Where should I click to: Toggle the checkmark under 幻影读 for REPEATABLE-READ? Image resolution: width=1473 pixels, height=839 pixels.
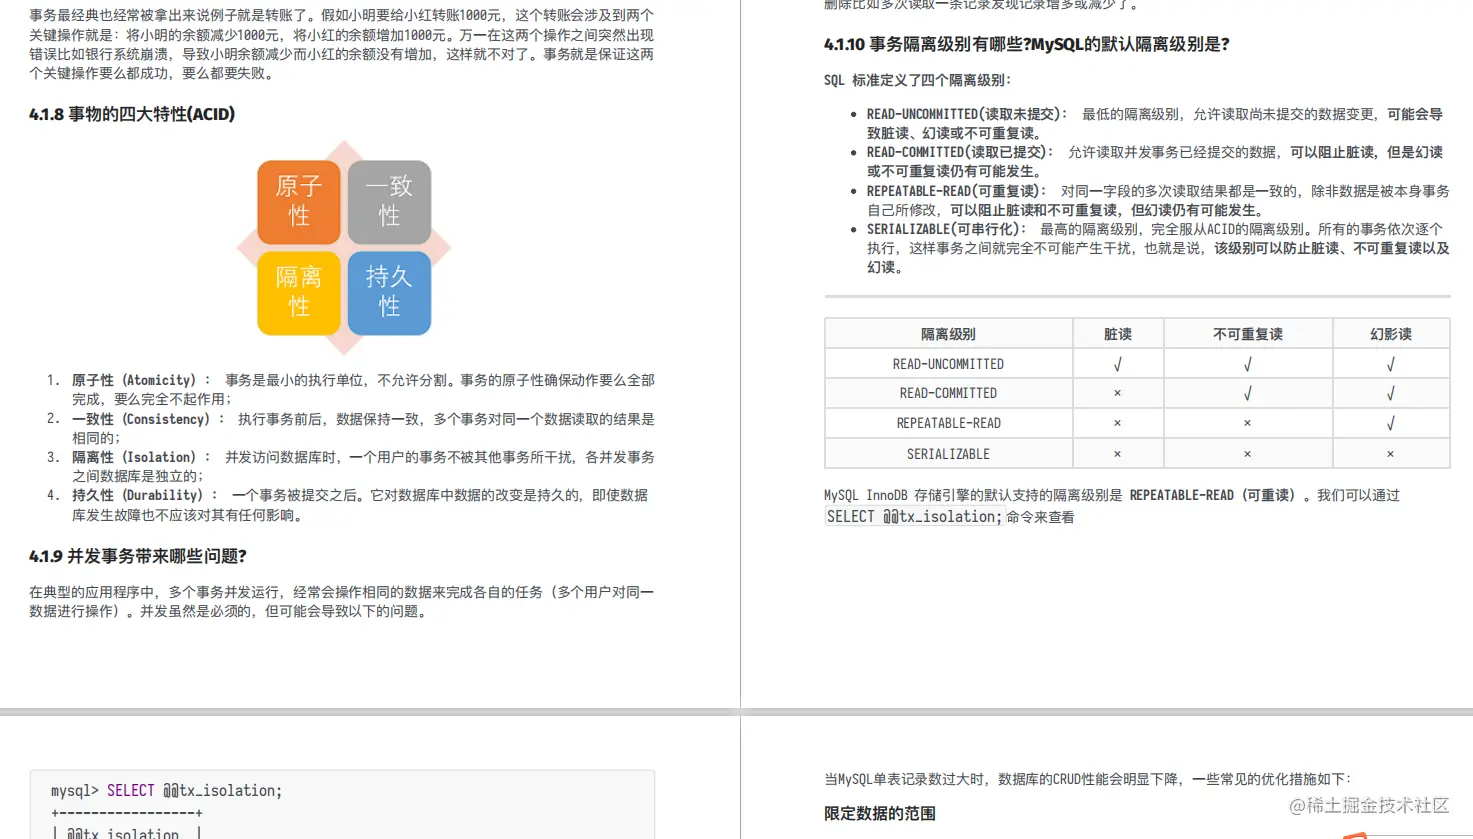tap(1390, 422)
